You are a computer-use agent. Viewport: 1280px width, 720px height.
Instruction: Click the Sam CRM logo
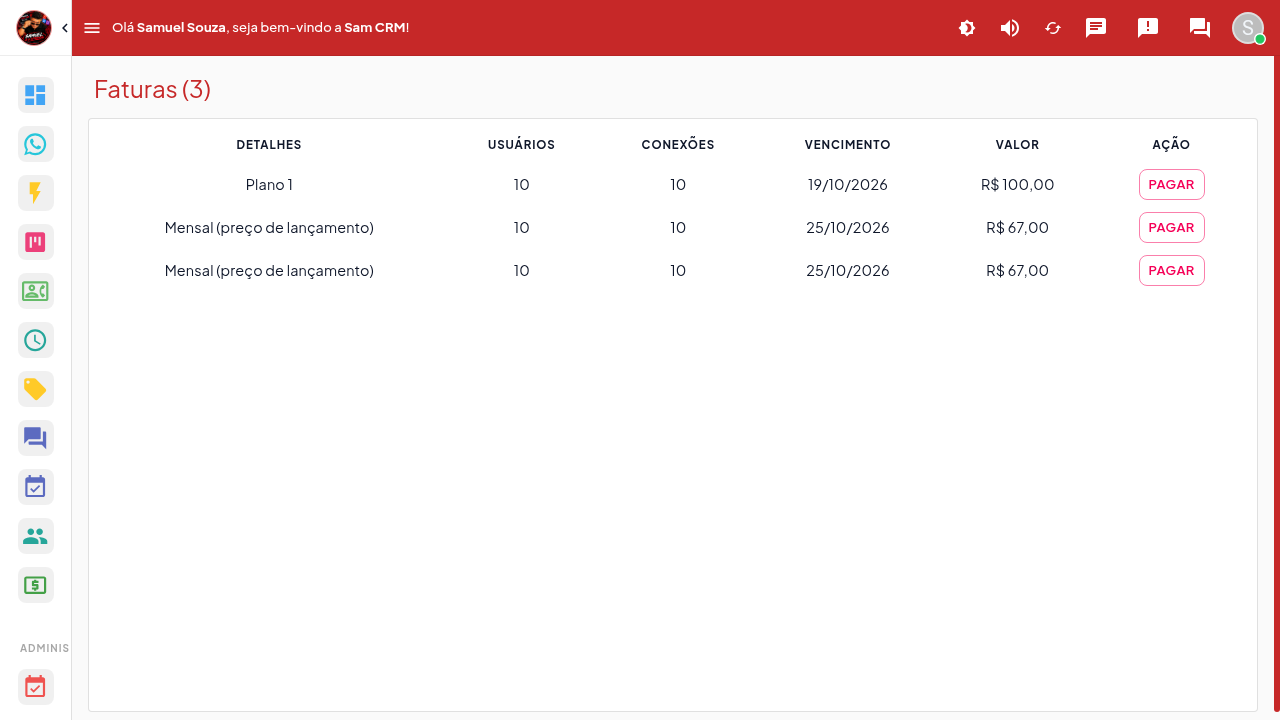tap(34, 28)
